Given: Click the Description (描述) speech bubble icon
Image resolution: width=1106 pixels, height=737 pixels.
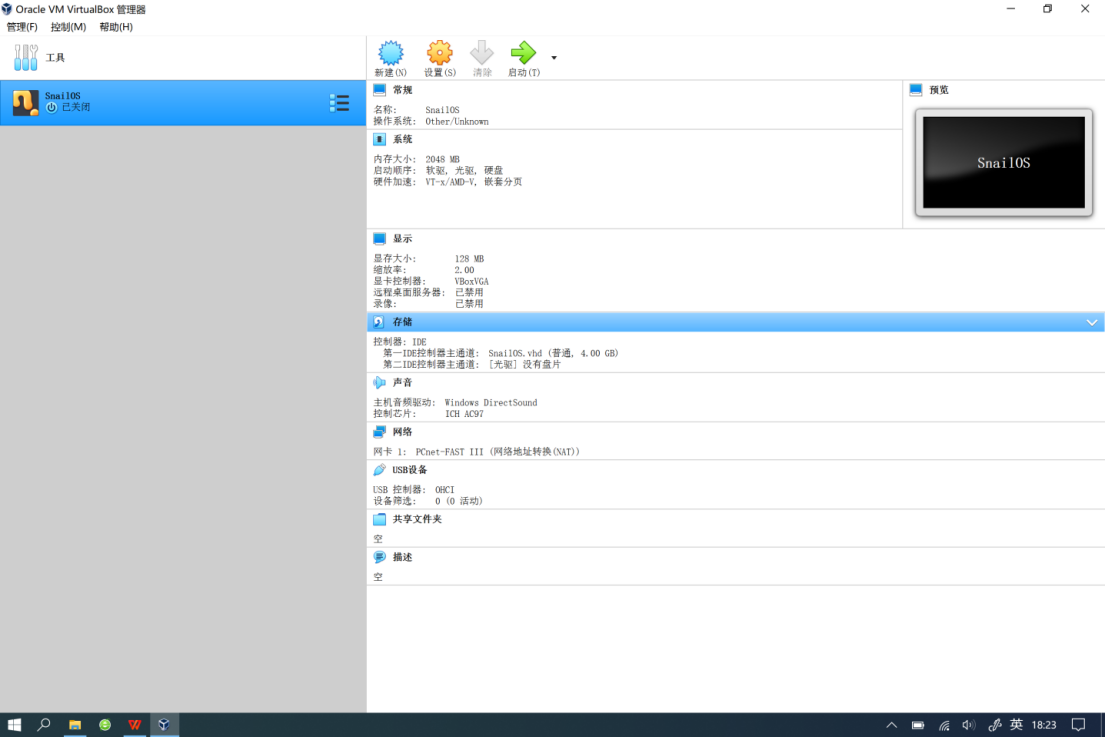Looking at the screenshot, I should (x=379, y=557).
